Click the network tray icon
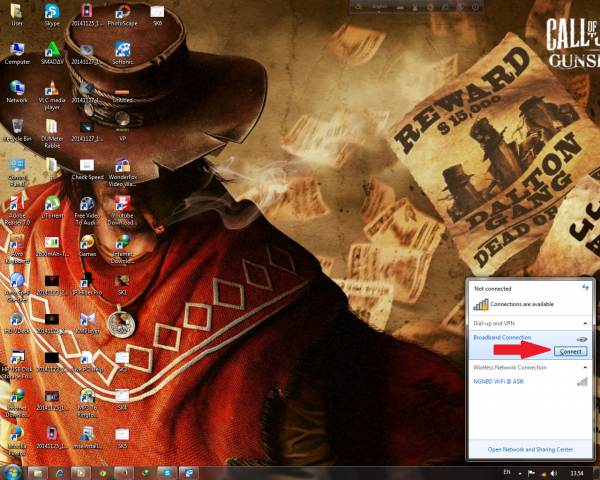The image size is (600, 480). (x=543, y=474)
